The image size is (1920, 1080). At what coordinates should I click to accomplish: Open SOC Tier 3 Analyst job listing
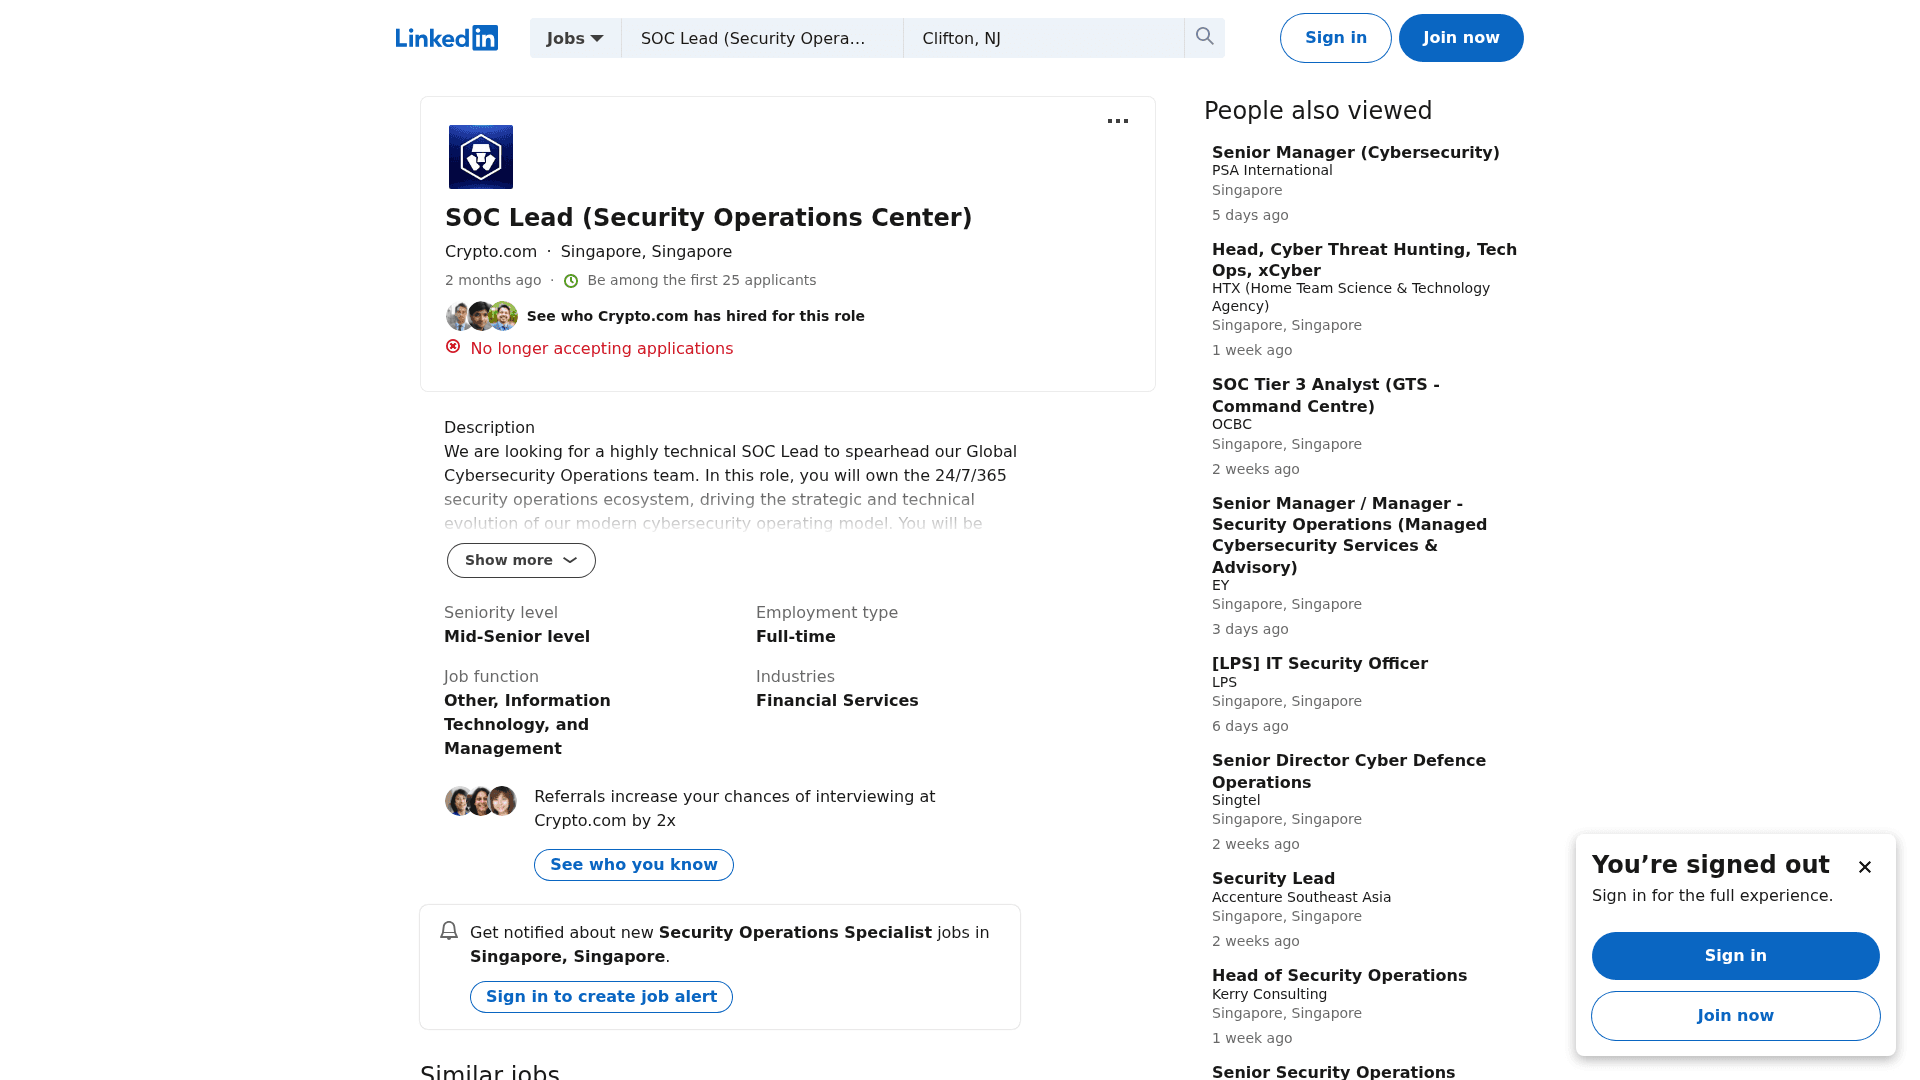point(1326,395)
